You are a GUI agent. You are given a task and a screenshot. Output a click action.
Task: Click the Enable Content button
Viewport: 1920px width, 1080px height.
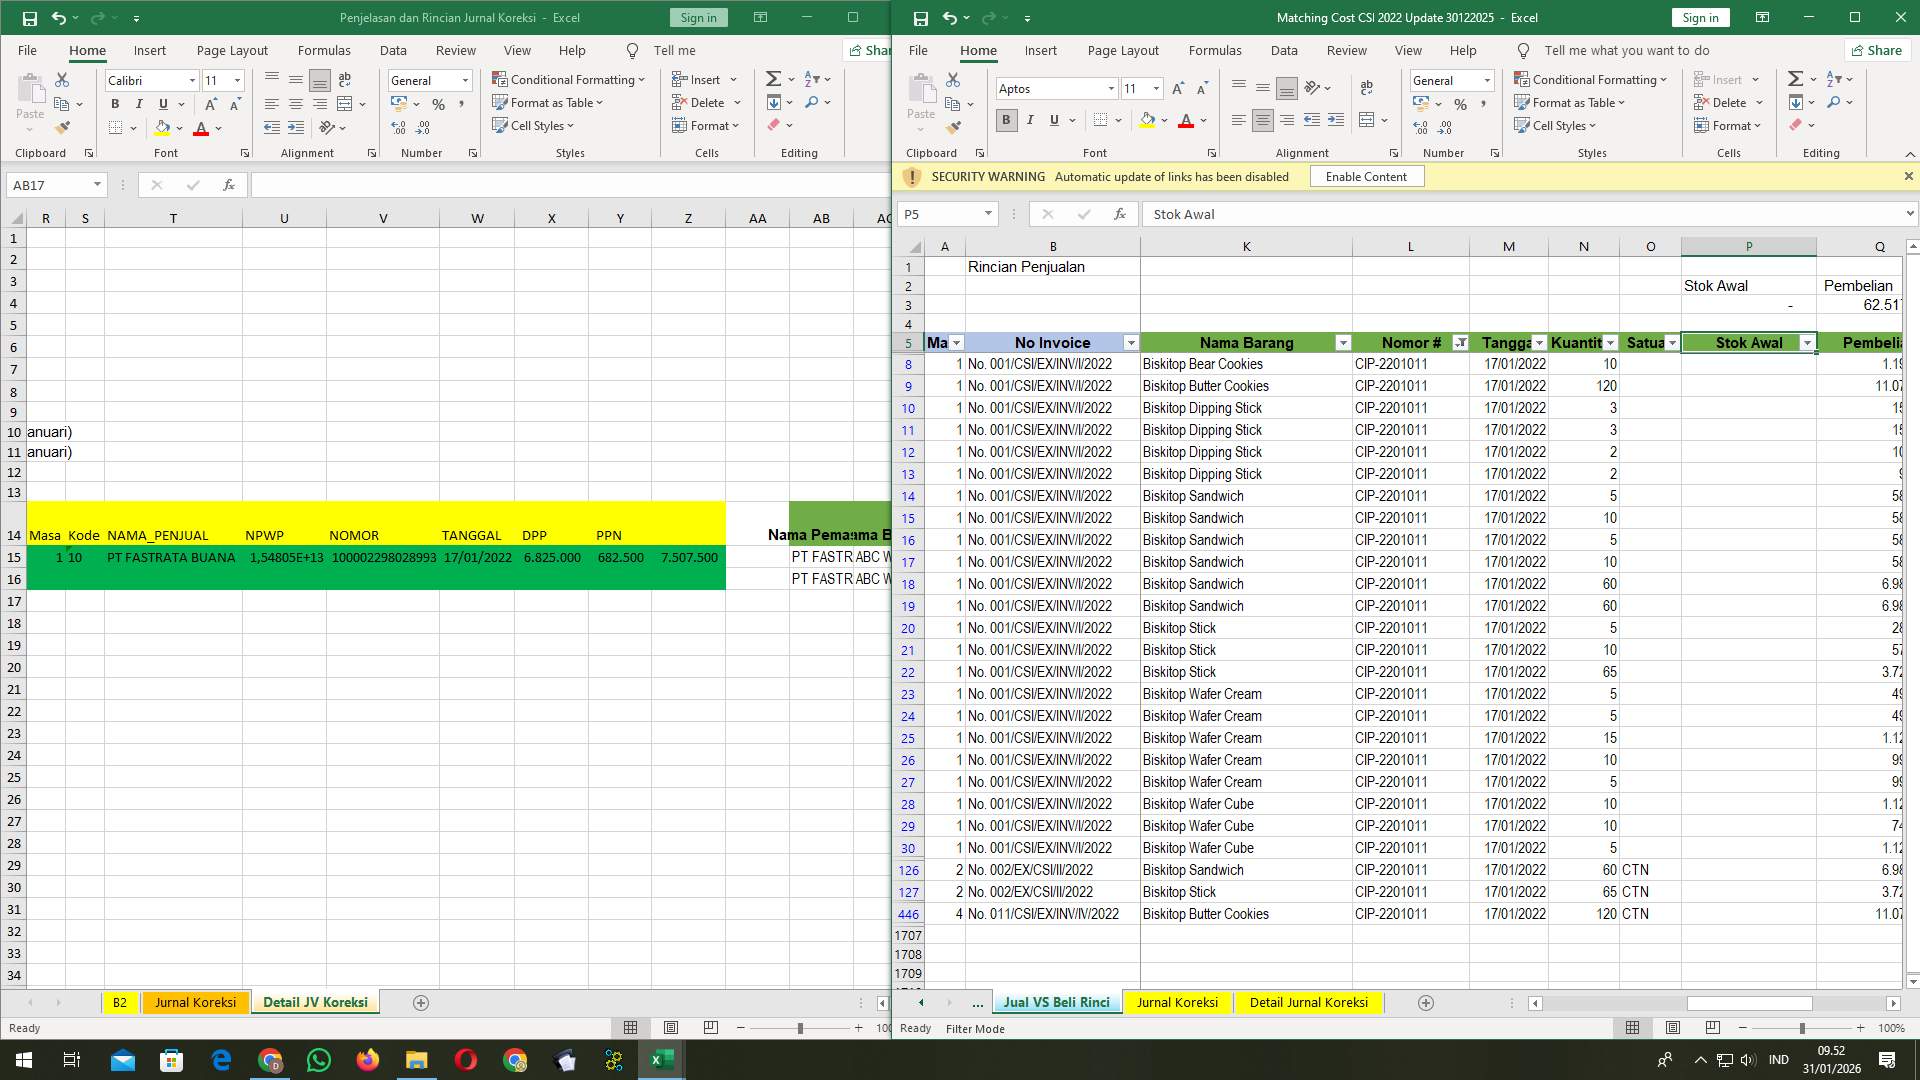[1366, 176]
